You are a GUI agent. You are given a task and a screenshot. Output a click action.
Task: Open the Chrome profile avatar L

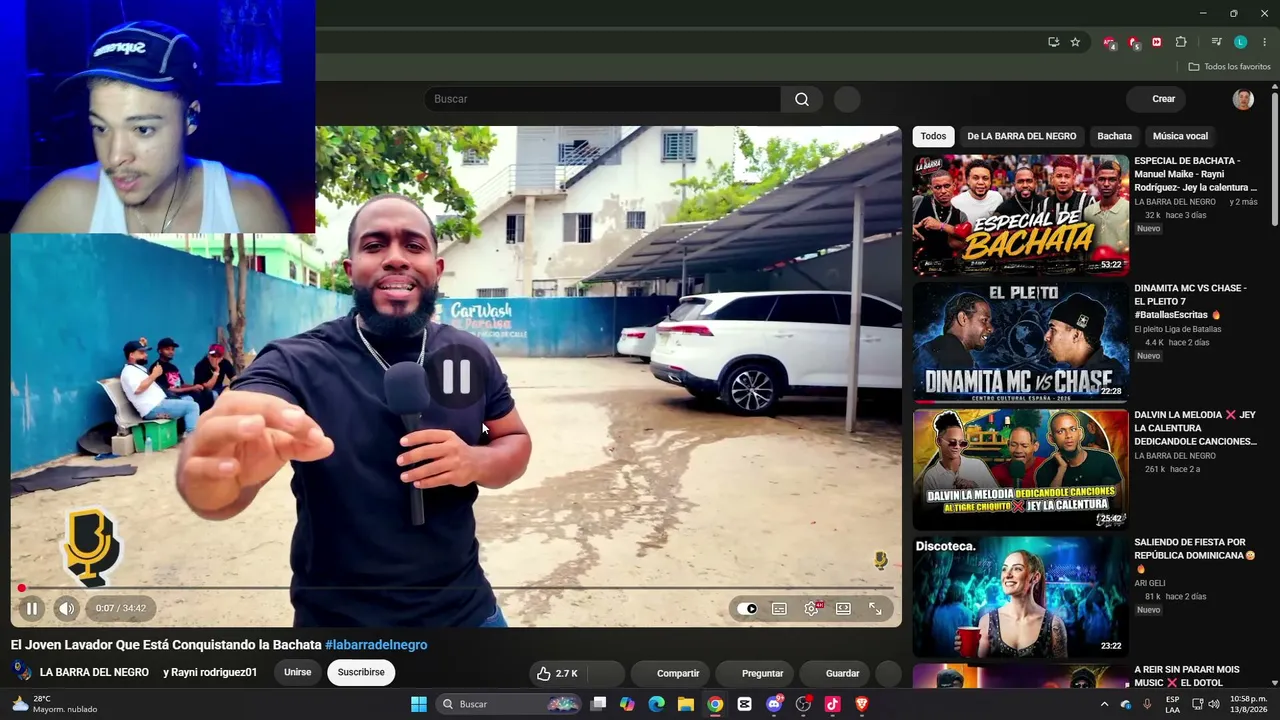(x=1240, y=42)
